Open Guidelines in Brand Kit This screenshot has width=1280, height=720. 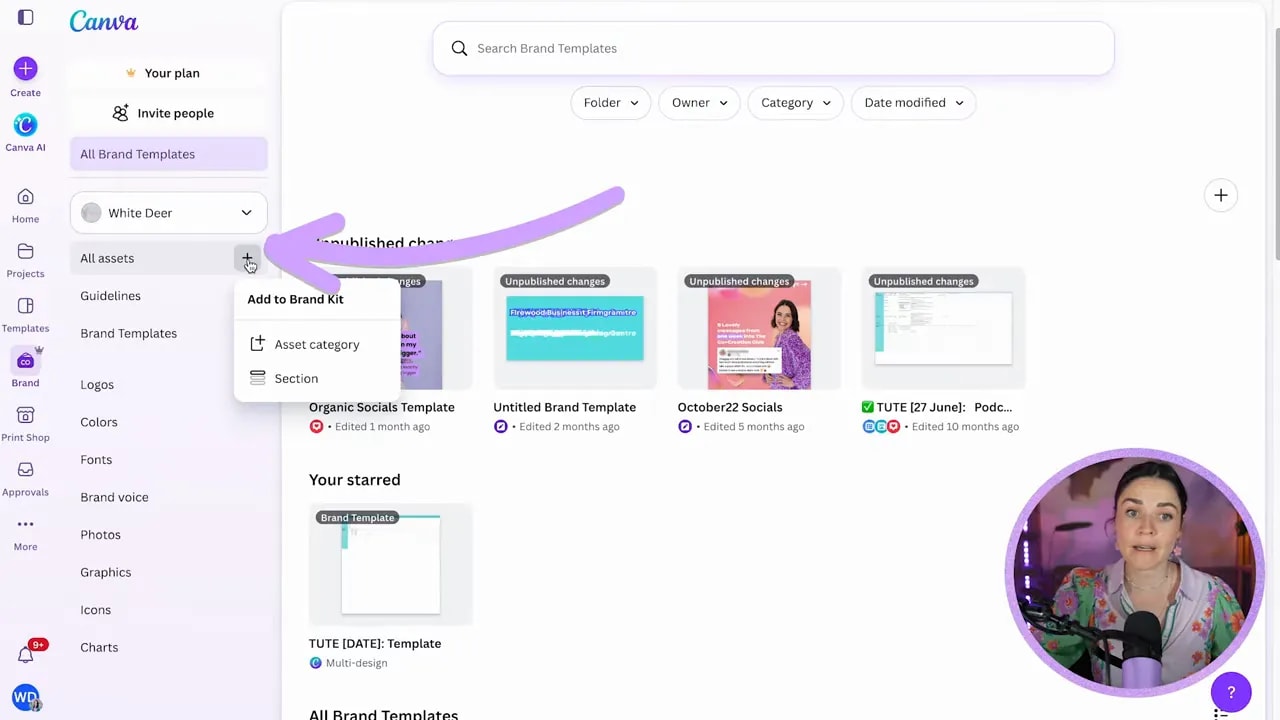coord(110,296)
